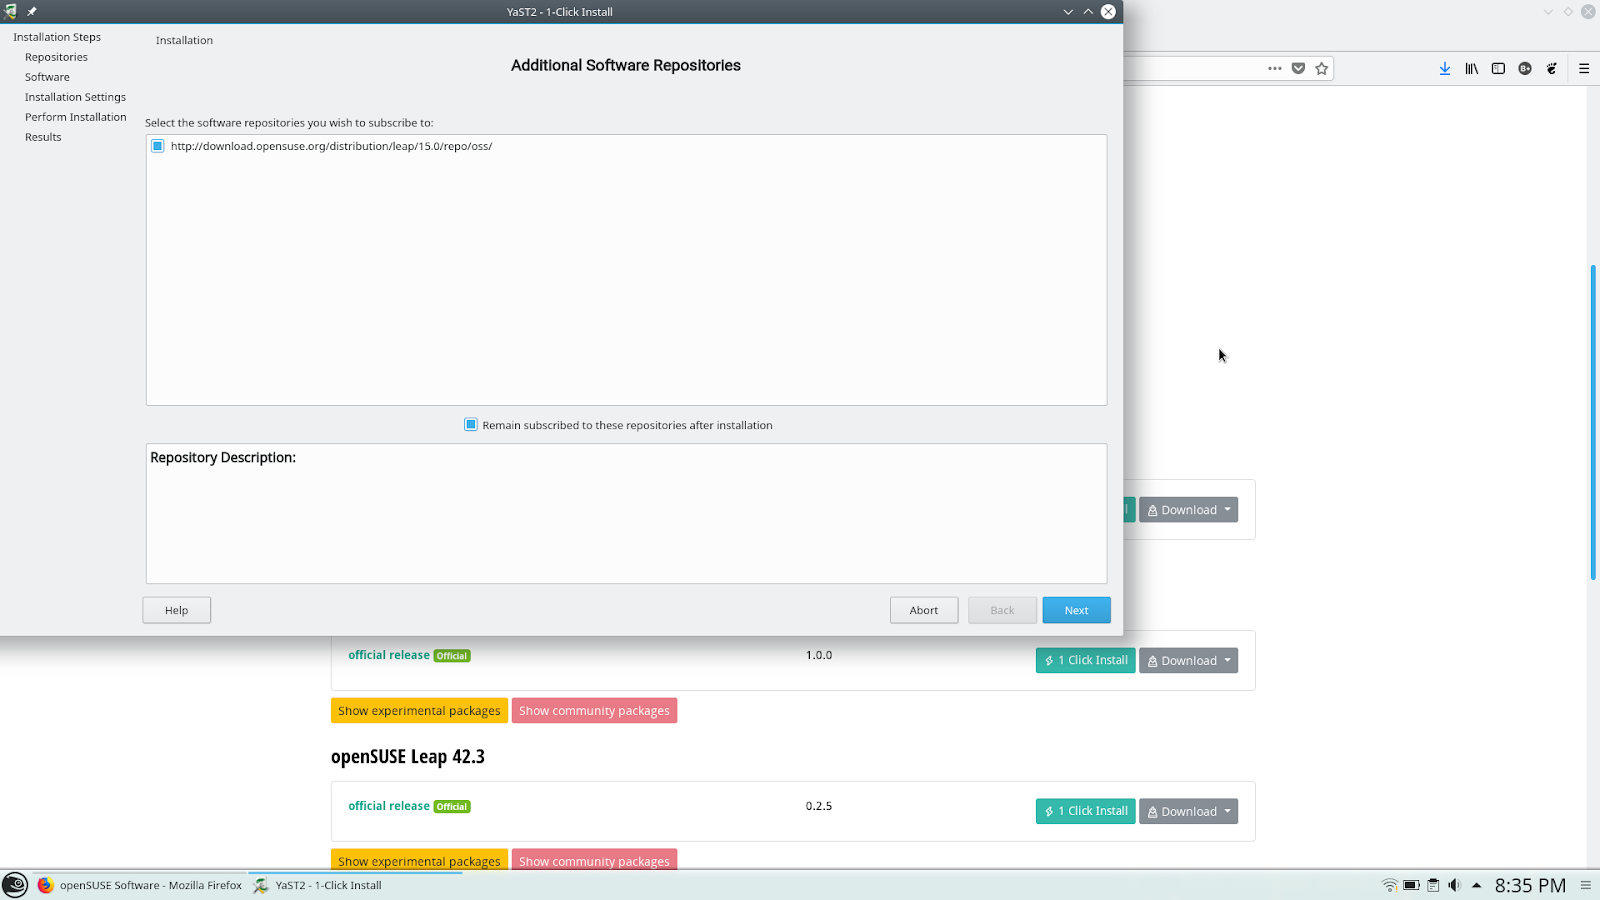Switch to openSUSE Software Firefox taskbar entry
This screenshot has width=1600, height=900.
[140, 885]
